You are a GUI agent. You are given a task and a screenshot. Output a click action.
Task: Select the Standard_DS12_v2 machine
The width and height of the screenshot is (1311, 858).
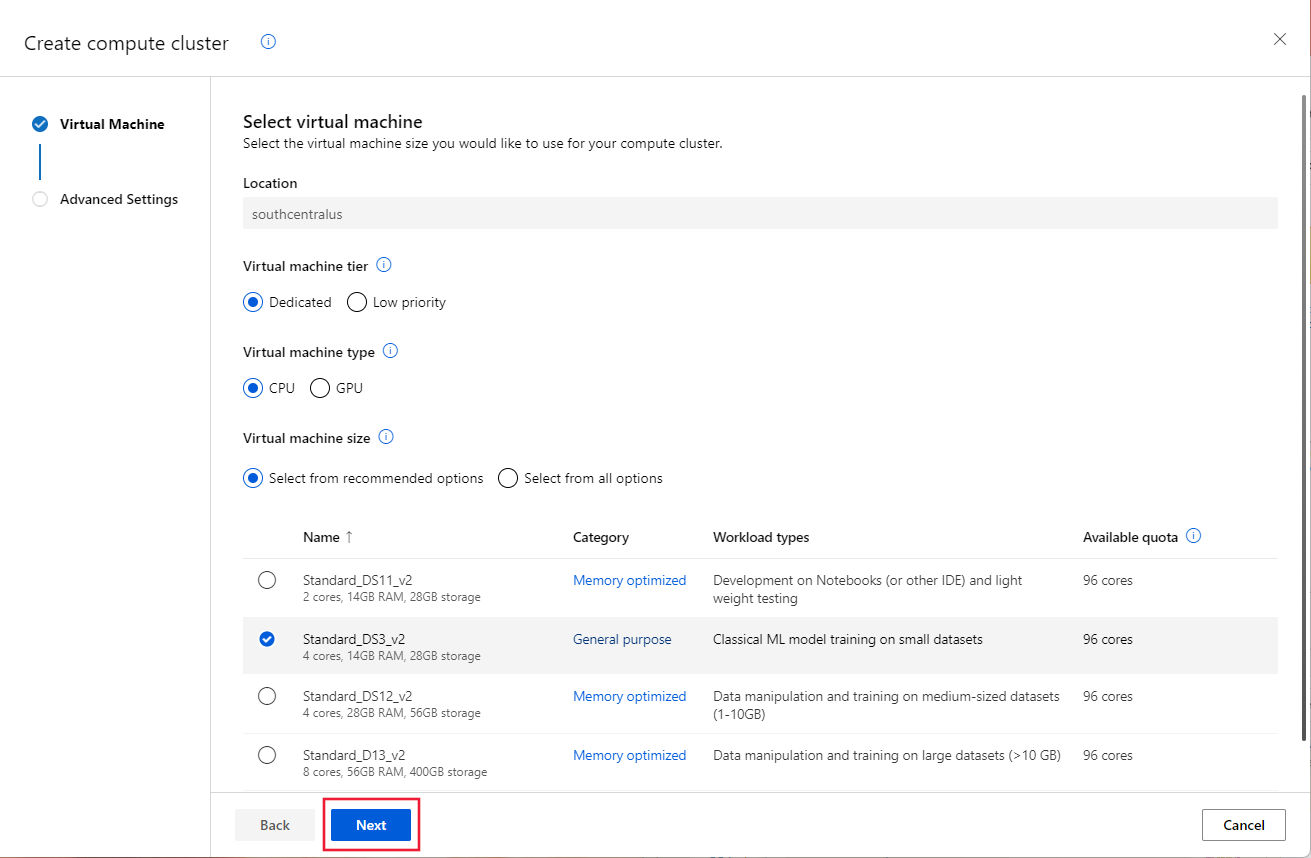(267, 696)
